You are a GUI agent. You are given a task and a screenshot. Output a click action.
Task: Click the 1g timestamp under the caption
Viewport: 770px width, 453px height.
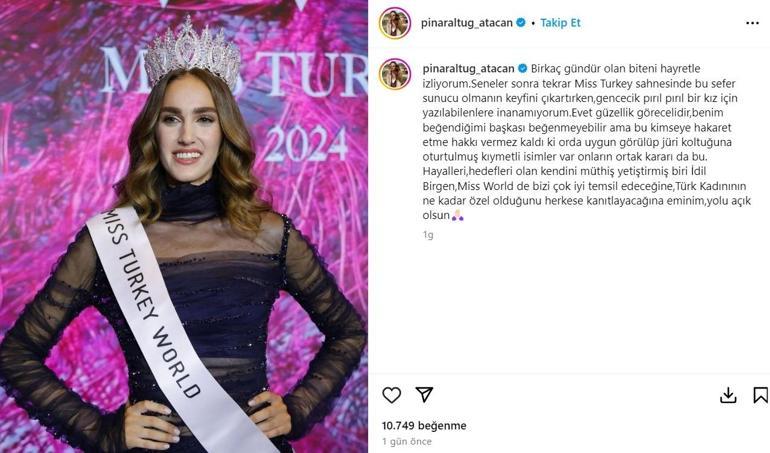coord(428,235)
